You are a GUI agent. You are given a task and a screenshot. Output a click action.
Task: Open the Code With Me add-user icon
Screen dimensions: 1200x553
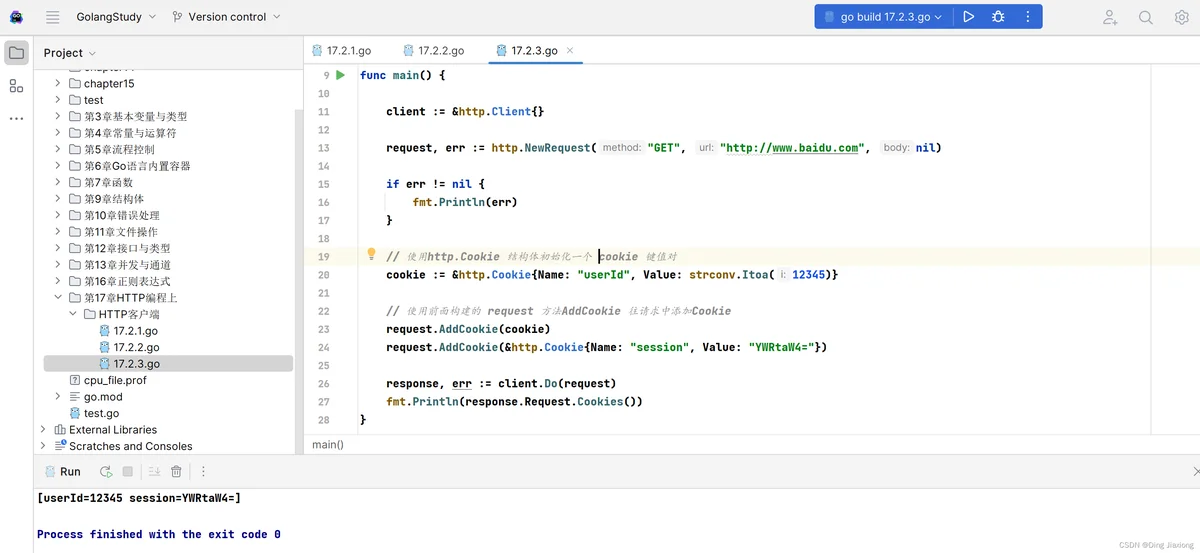(x=1110, y=17)
